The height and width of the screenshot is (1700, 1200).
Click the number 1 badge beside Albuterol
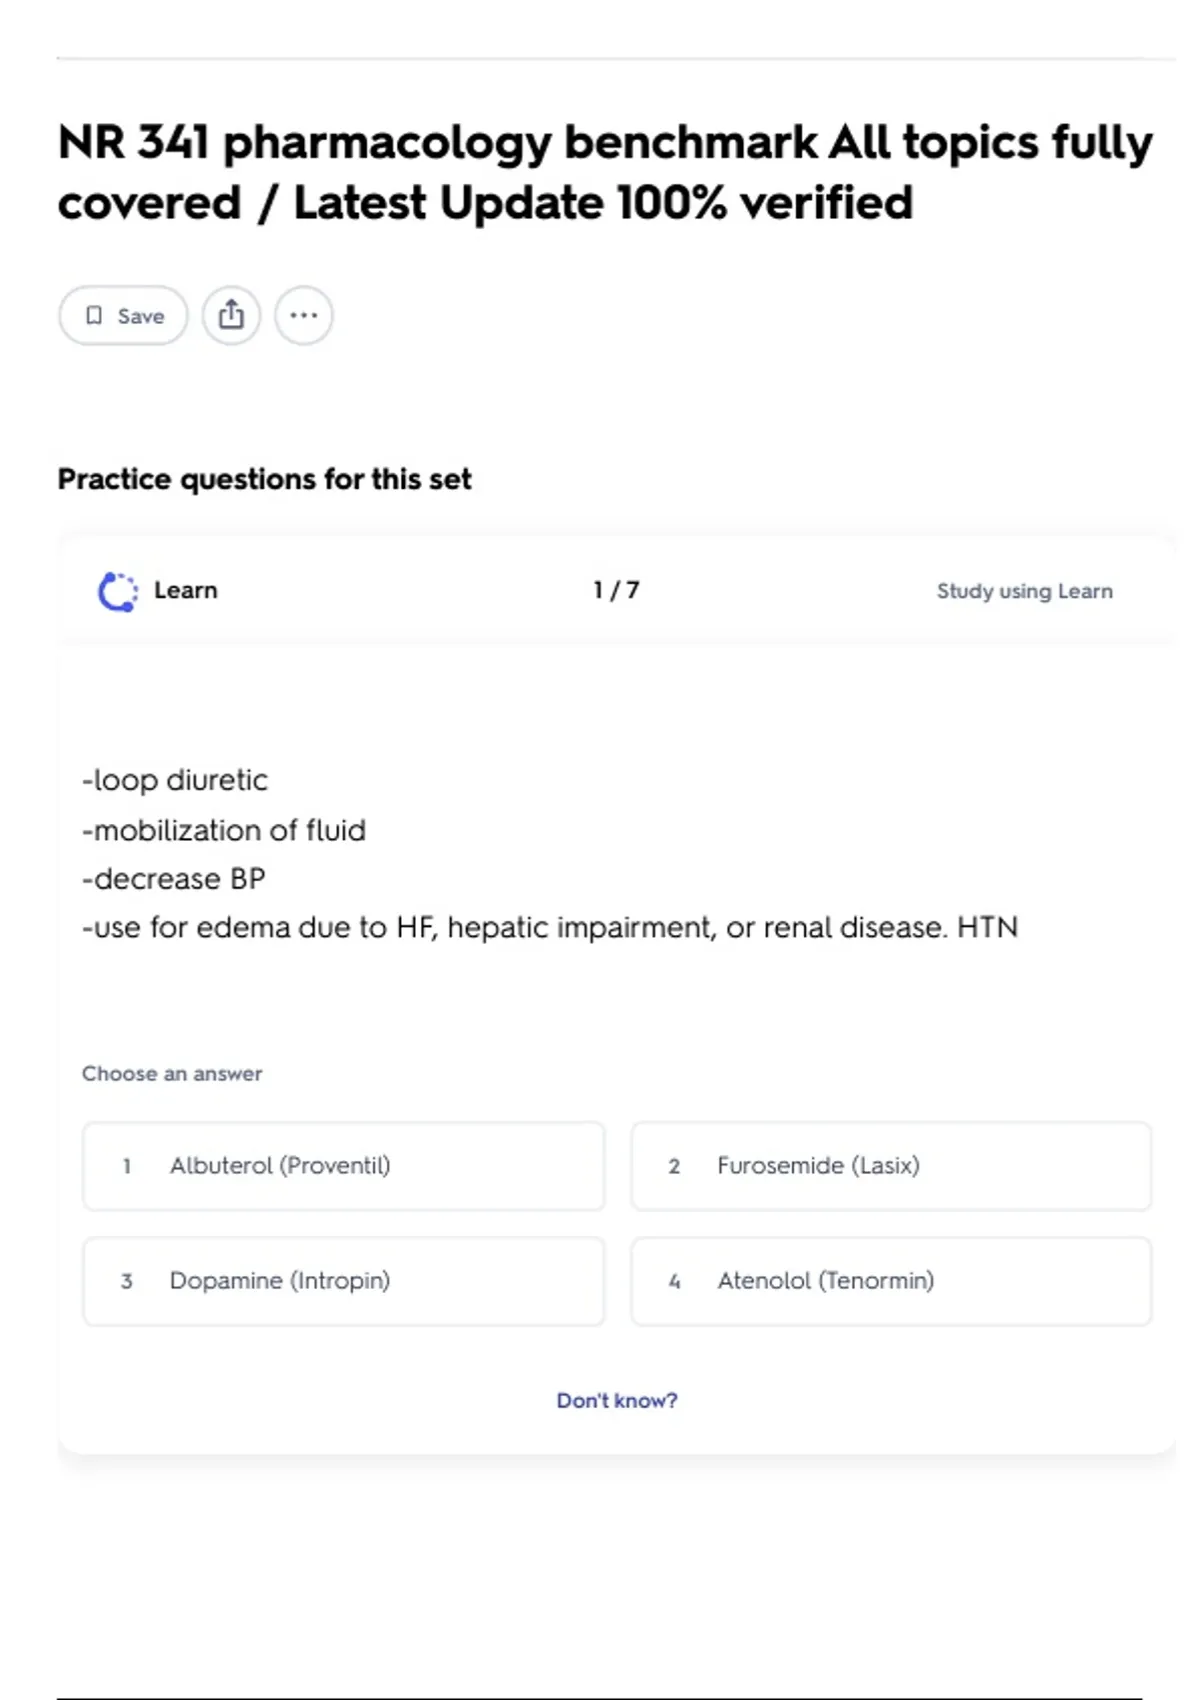coord(127,1166)
